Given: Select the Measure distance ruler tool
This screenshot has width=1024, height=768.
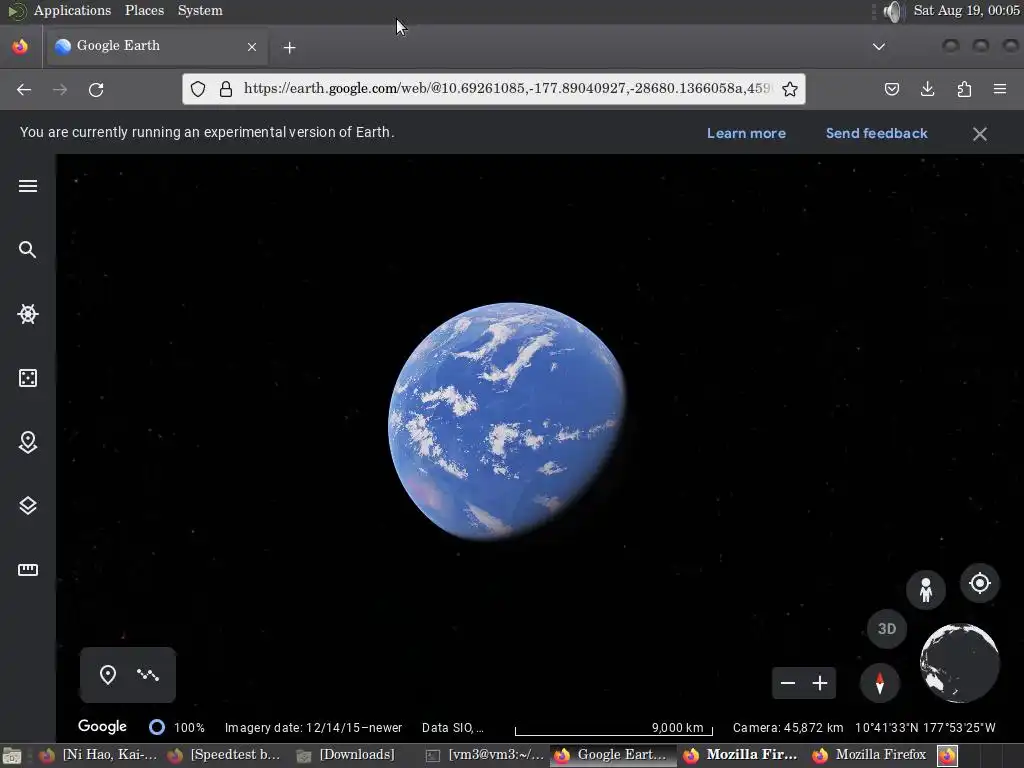Looking at the screenshot, I should point(27,570).
